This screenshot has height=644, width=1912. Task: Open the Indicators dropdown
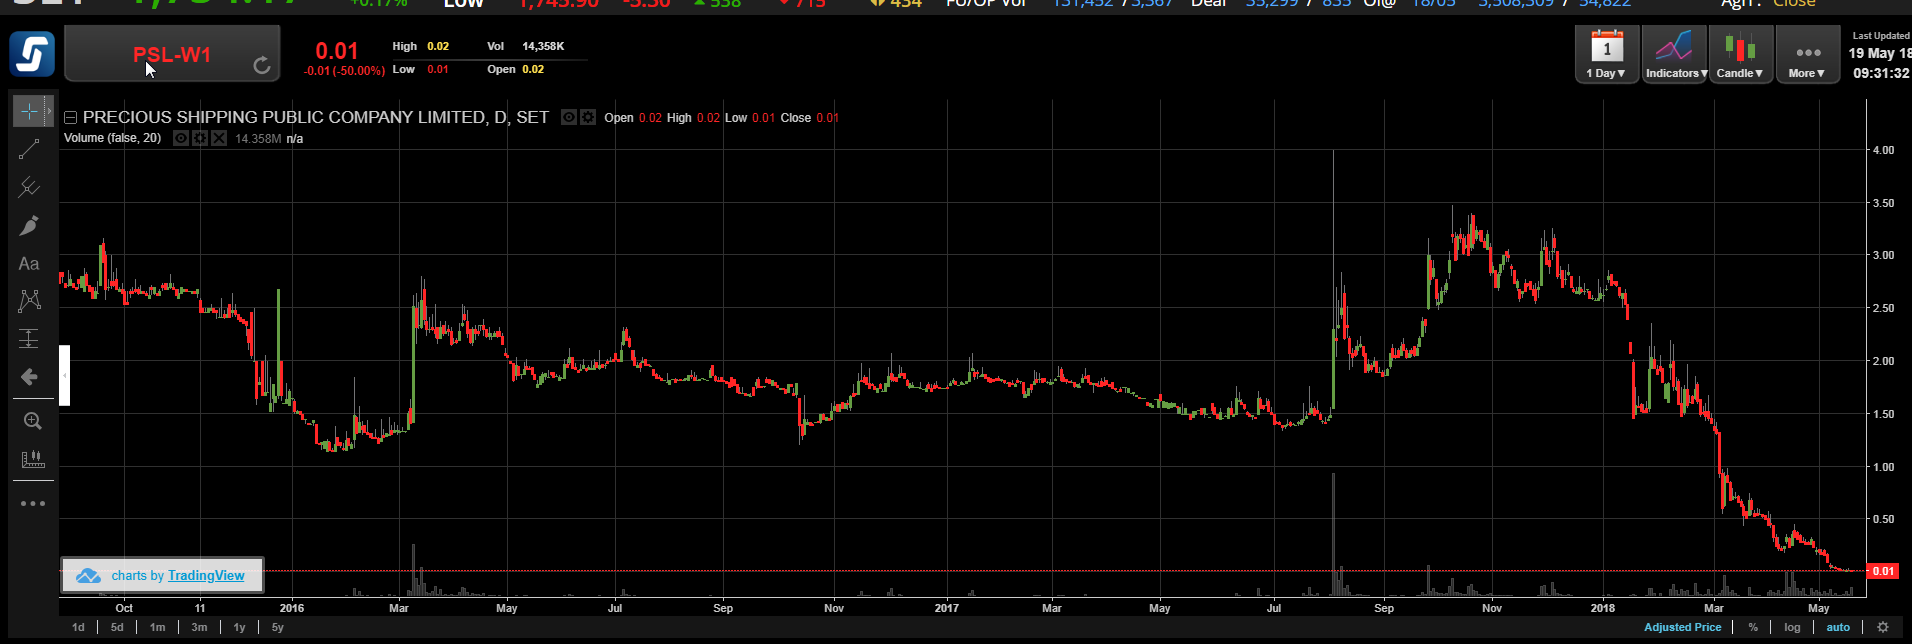(1675, 54)
